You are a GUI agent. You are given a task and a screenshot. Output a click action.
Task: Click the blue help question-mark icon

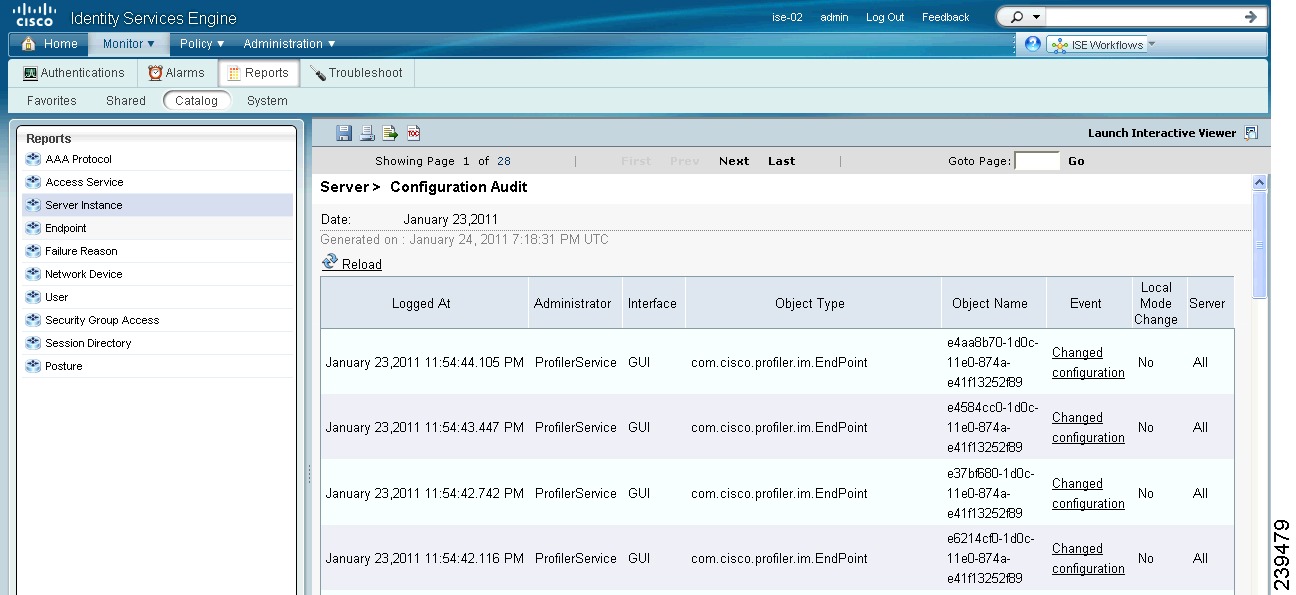[x=1033, y=44]
